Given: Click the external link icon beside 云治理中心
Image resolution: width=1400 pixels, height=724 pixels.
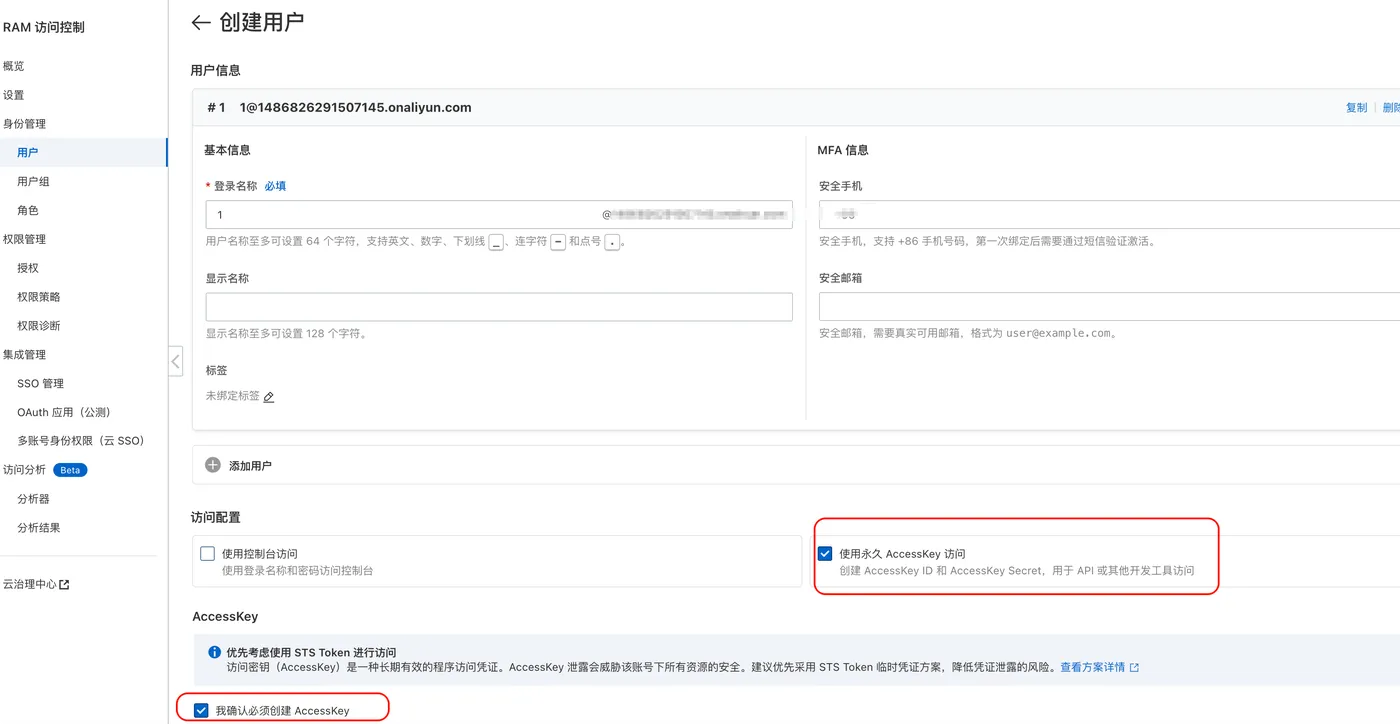Looking at the screenshot, I should pos(65,585).
